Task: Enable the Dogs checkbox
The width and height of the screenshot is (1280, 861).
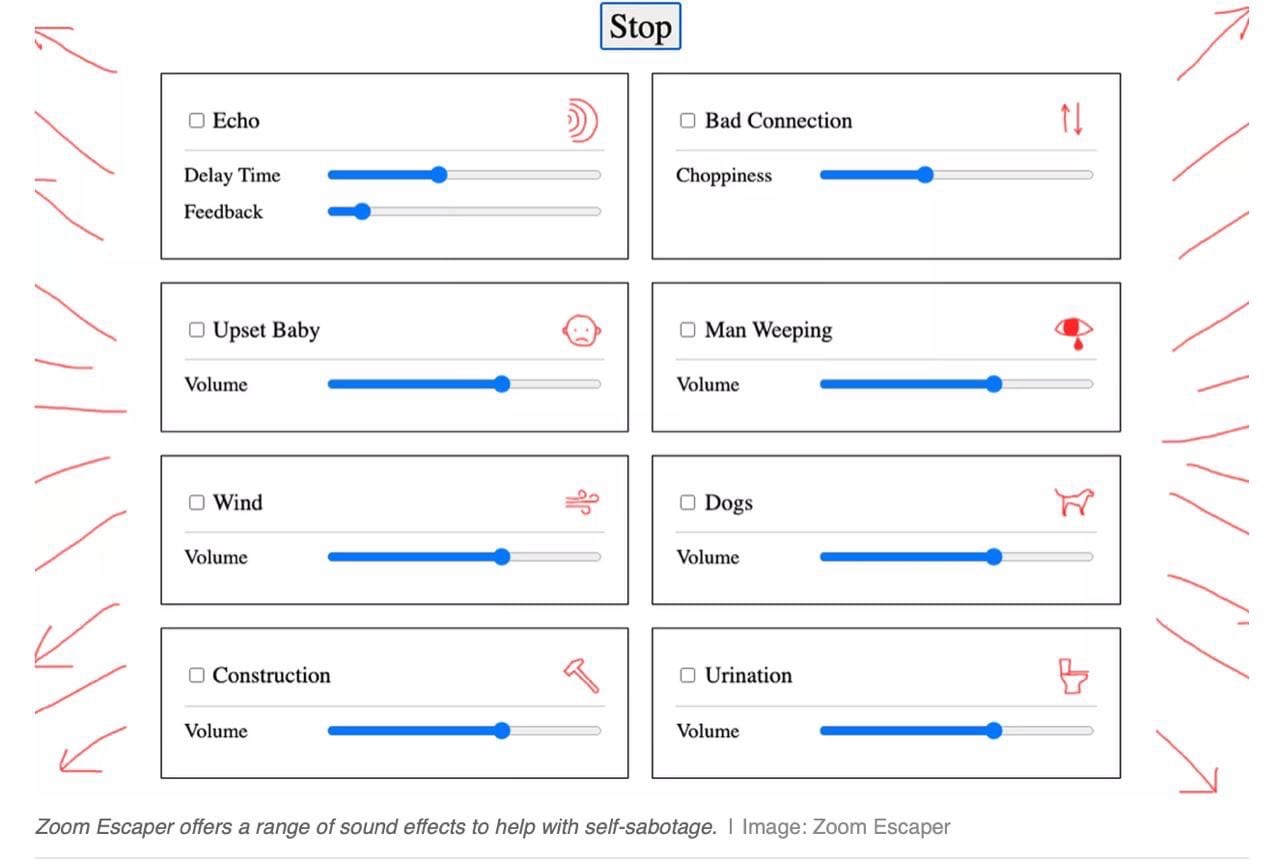Action: pyautogui.click(x=688, y=503)
